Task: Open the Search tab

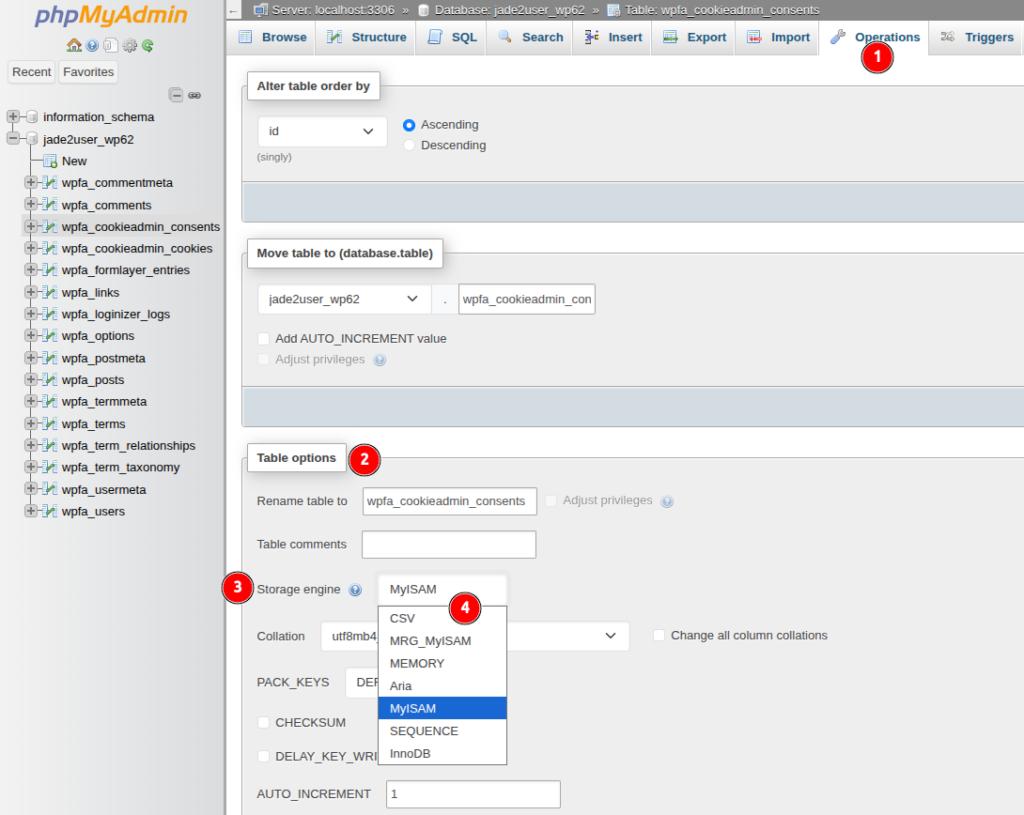Action: (530, 37)
